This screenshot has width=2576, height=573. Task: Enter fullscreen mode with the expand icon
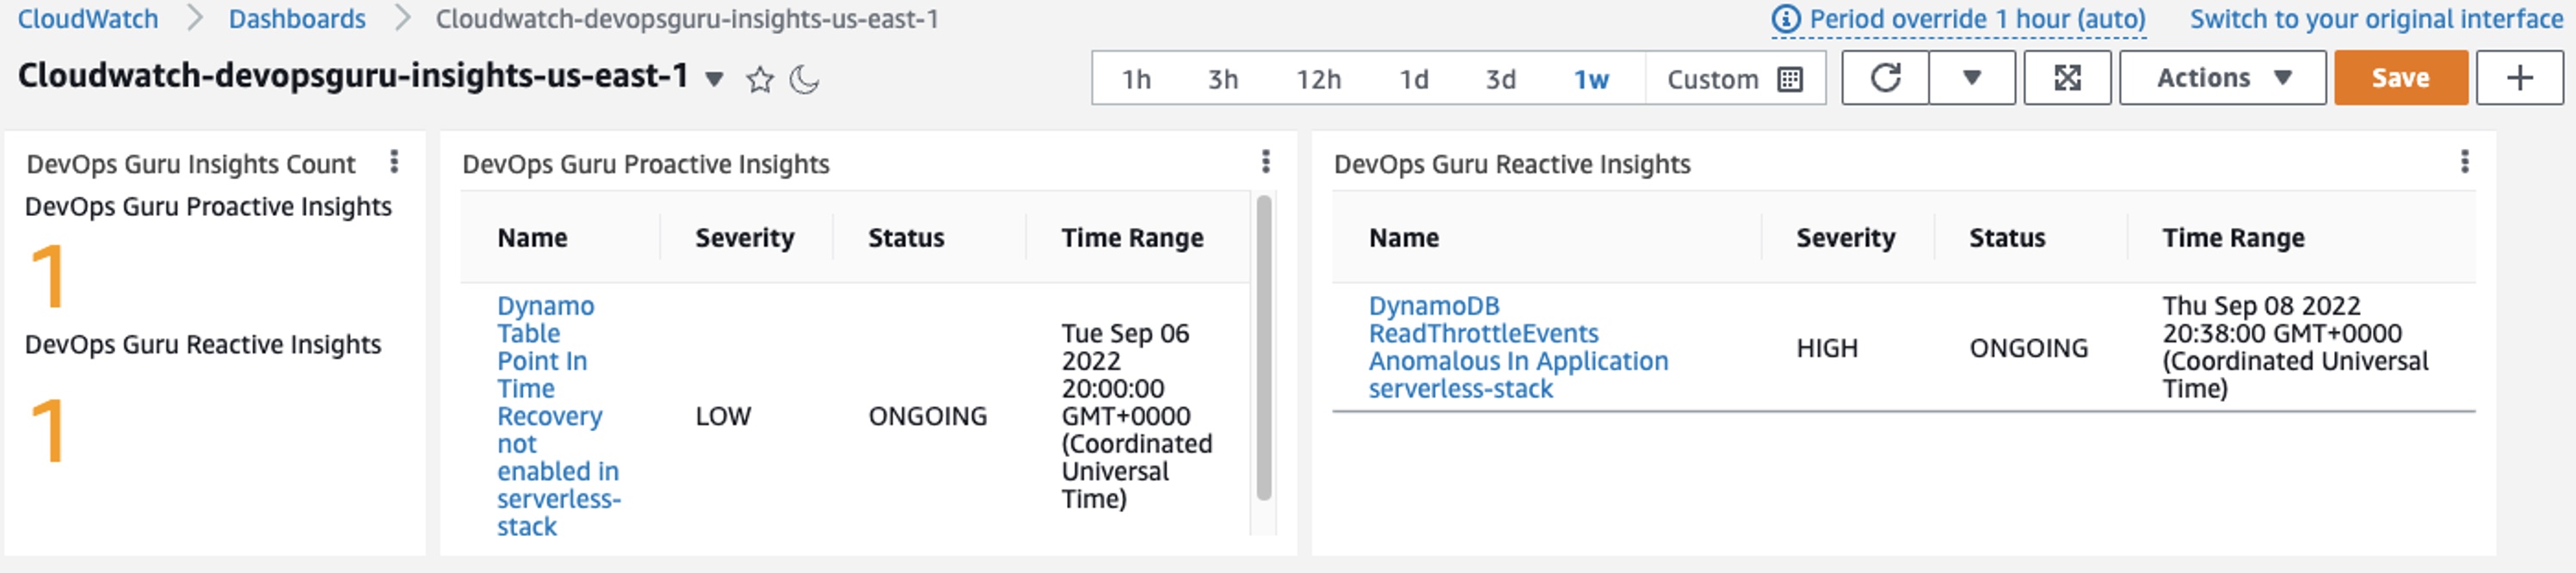2067,78
